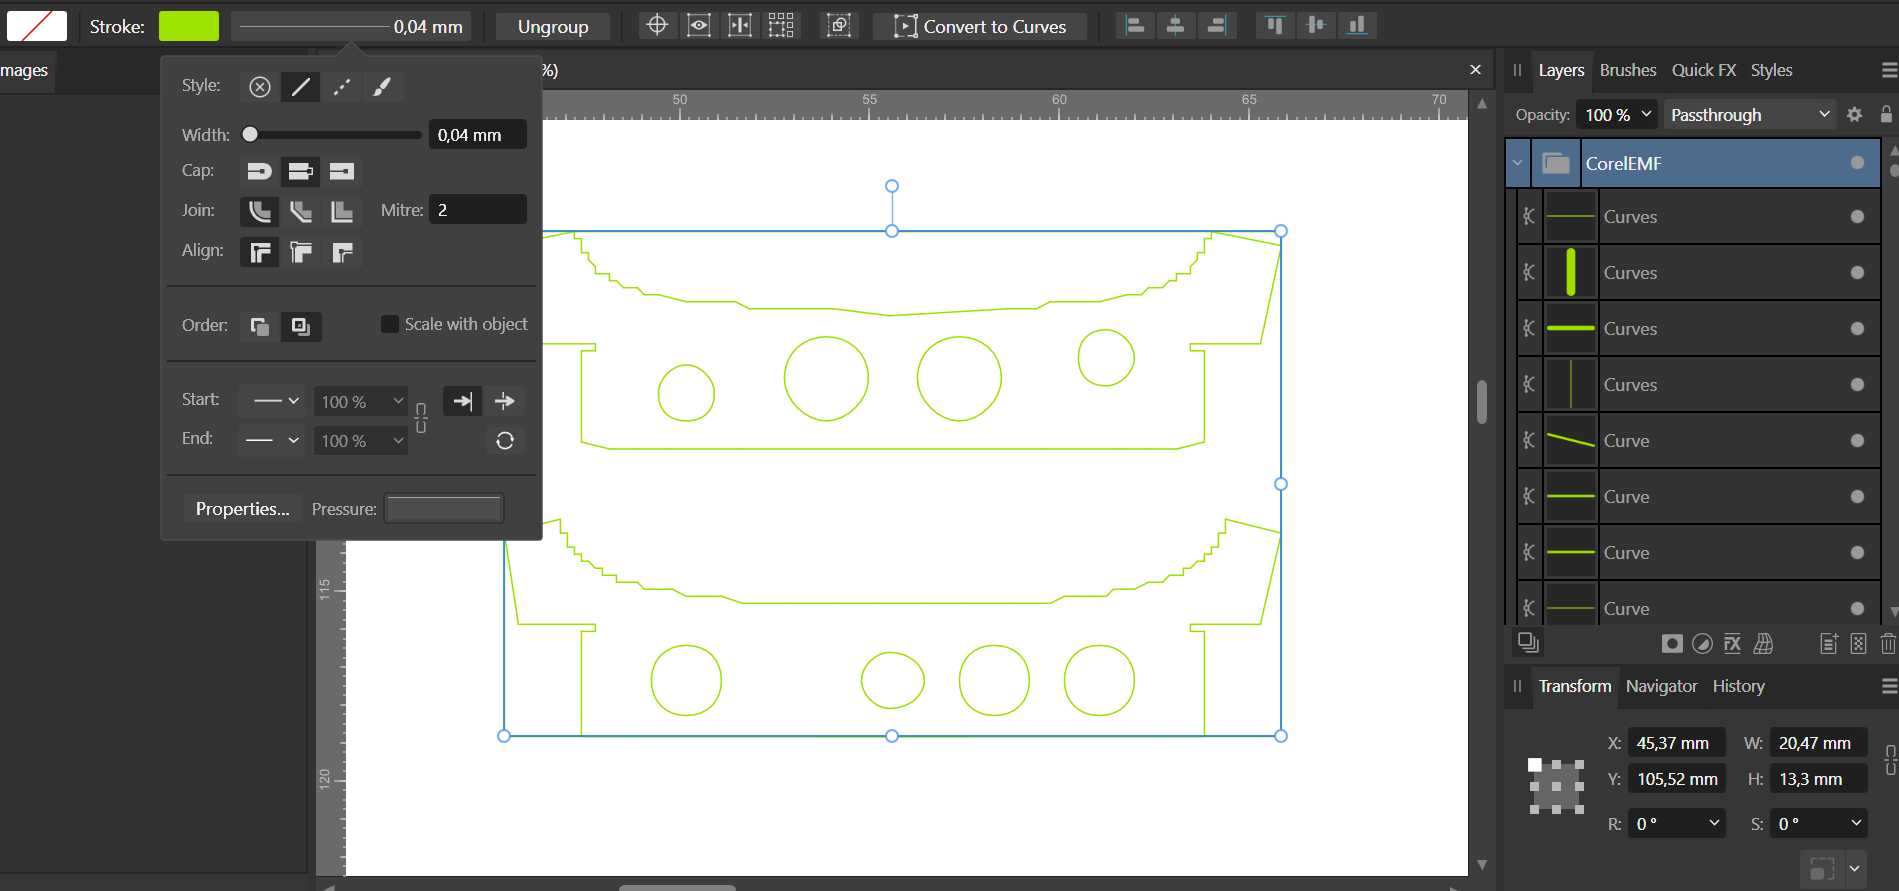Place arrowhead within the line
The height and width of the screenshot is (891, 1899).
(463, 401)
